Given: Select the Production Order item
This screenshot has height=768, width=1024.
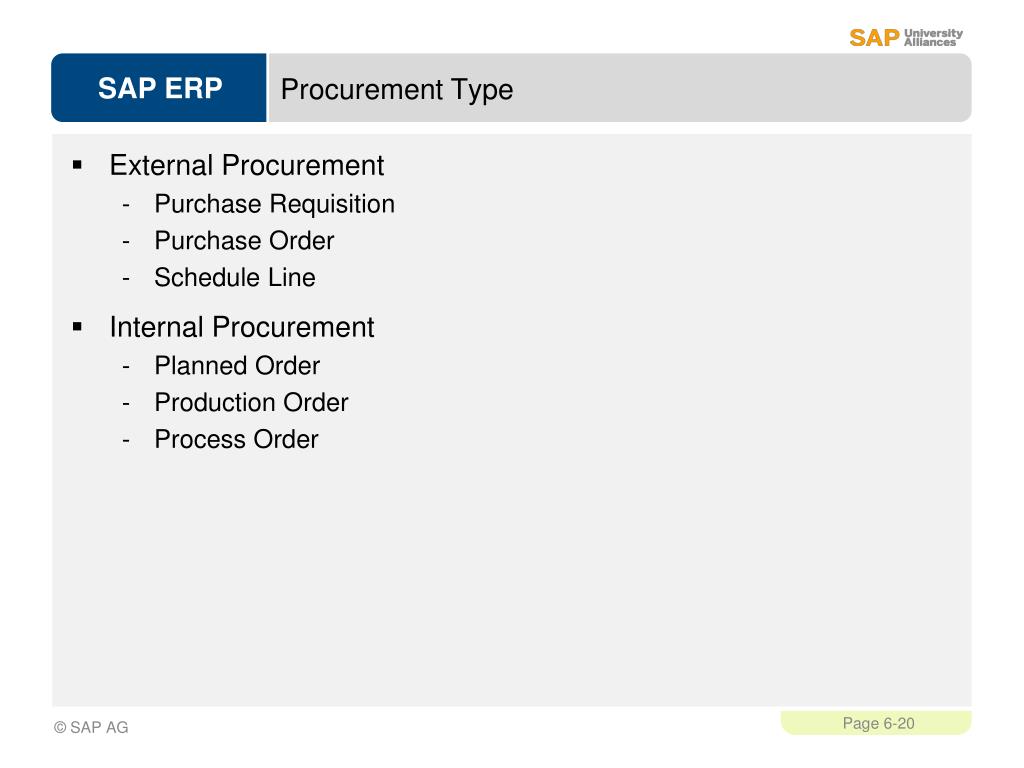Looking at the screenshot, I should click(251, 402).
